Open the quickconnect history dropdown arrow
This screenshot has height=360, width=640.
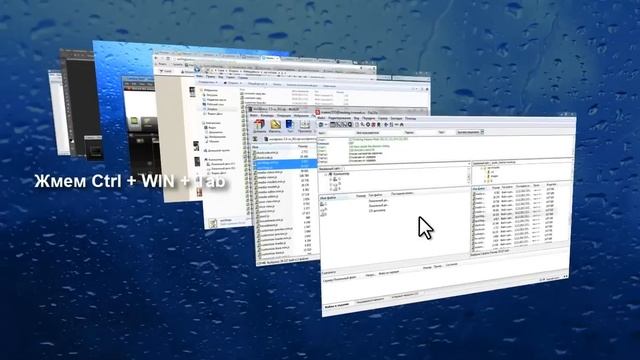click(482, 132)
